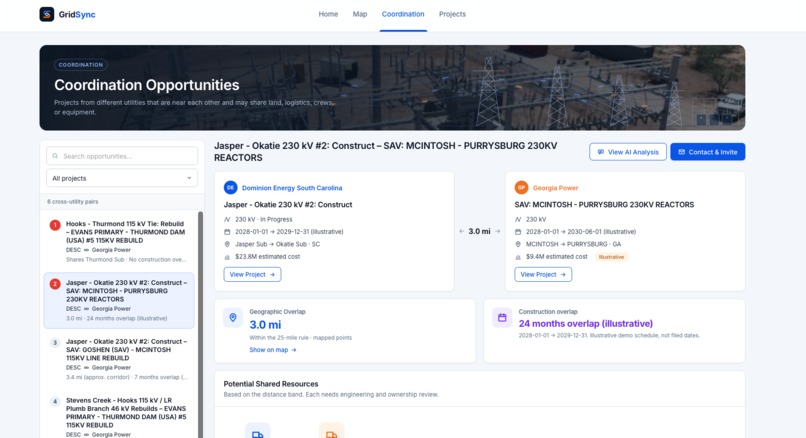Click the cost icon beside $23.8M
Screen dimensions: 806x438
(x=227, y=257)
